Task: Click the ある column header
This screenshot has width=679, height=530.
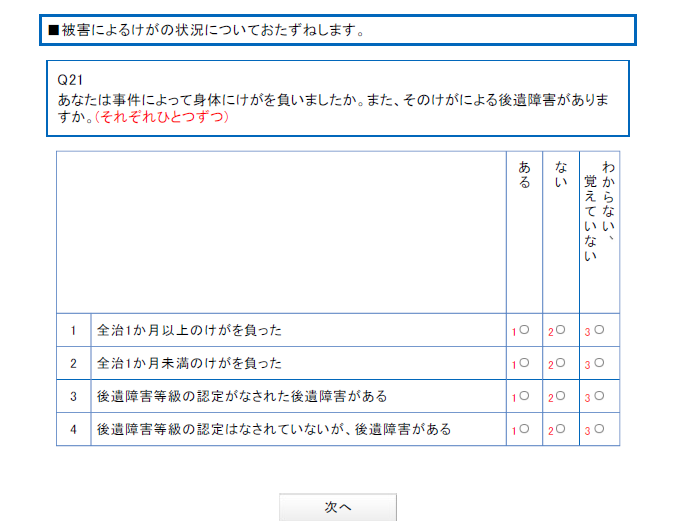Action: 524,175
